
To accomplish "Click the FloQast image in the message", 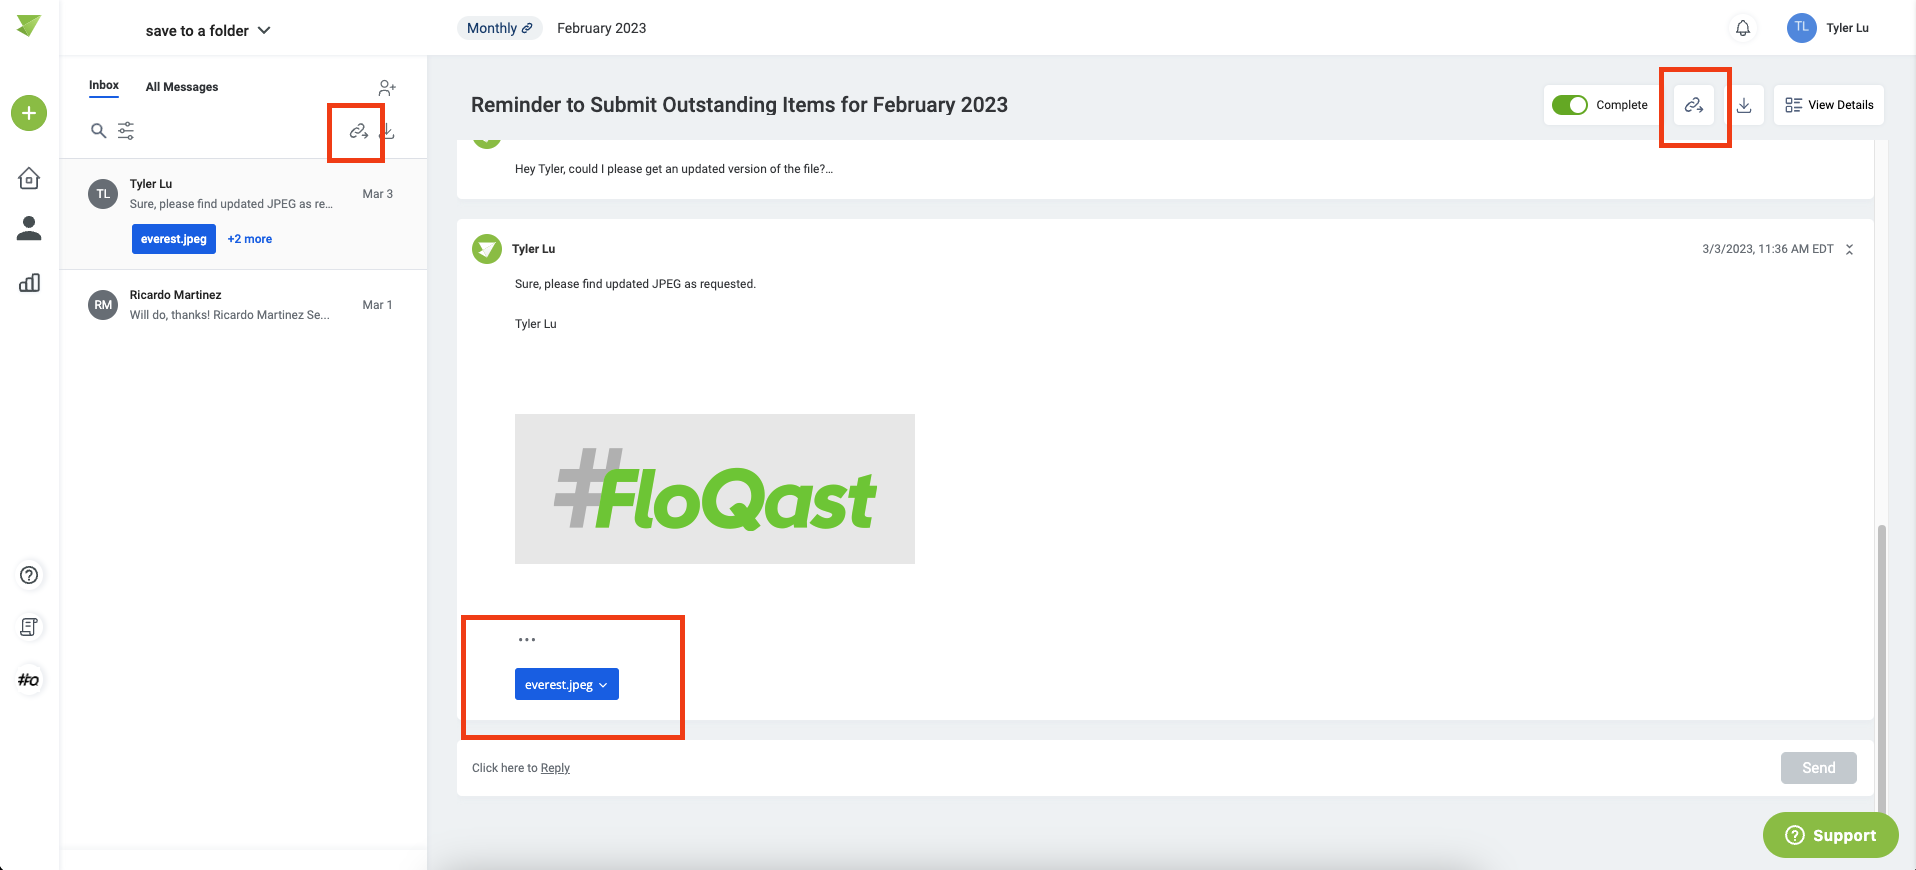I will pyautogui.click(x=715, y=489).
